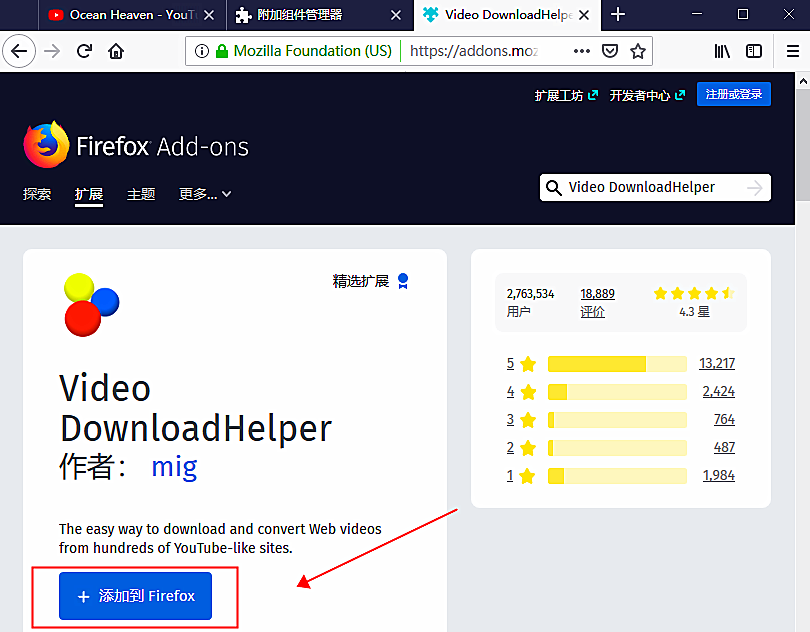Switch to the 附加组件管理器 tab
The height and width of the screenshot is (632, 810).
coord(320,15)
